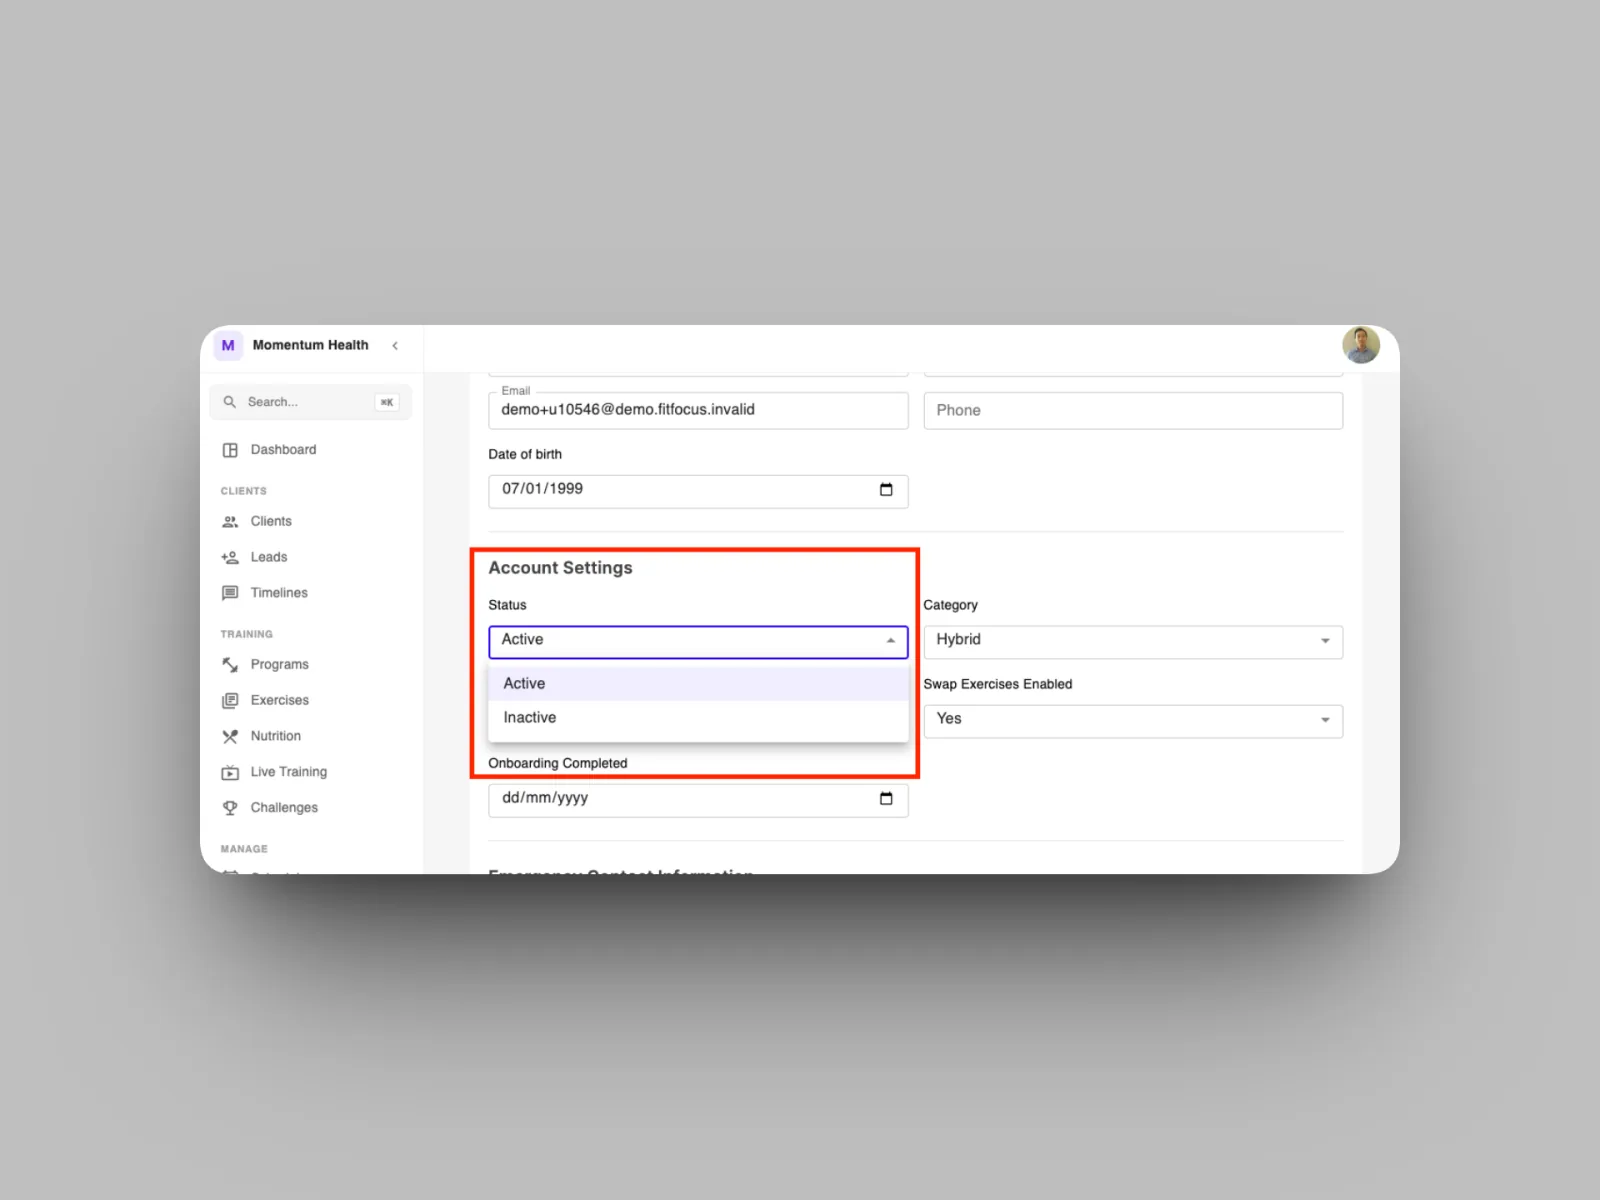The width and height of the screenshot is (1600, 1200).
Task: Open the Clients page
Action: pos(271,521)
